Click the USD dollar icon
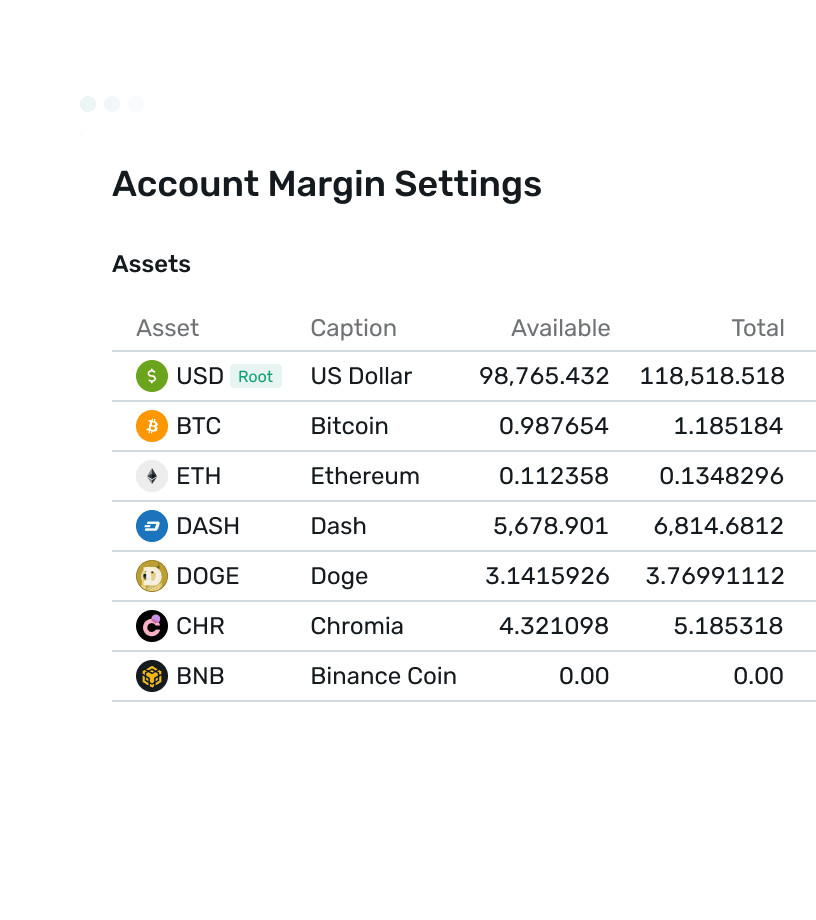Screen dimensions: 816x920 pyautogui.click(x=150, y=376)
